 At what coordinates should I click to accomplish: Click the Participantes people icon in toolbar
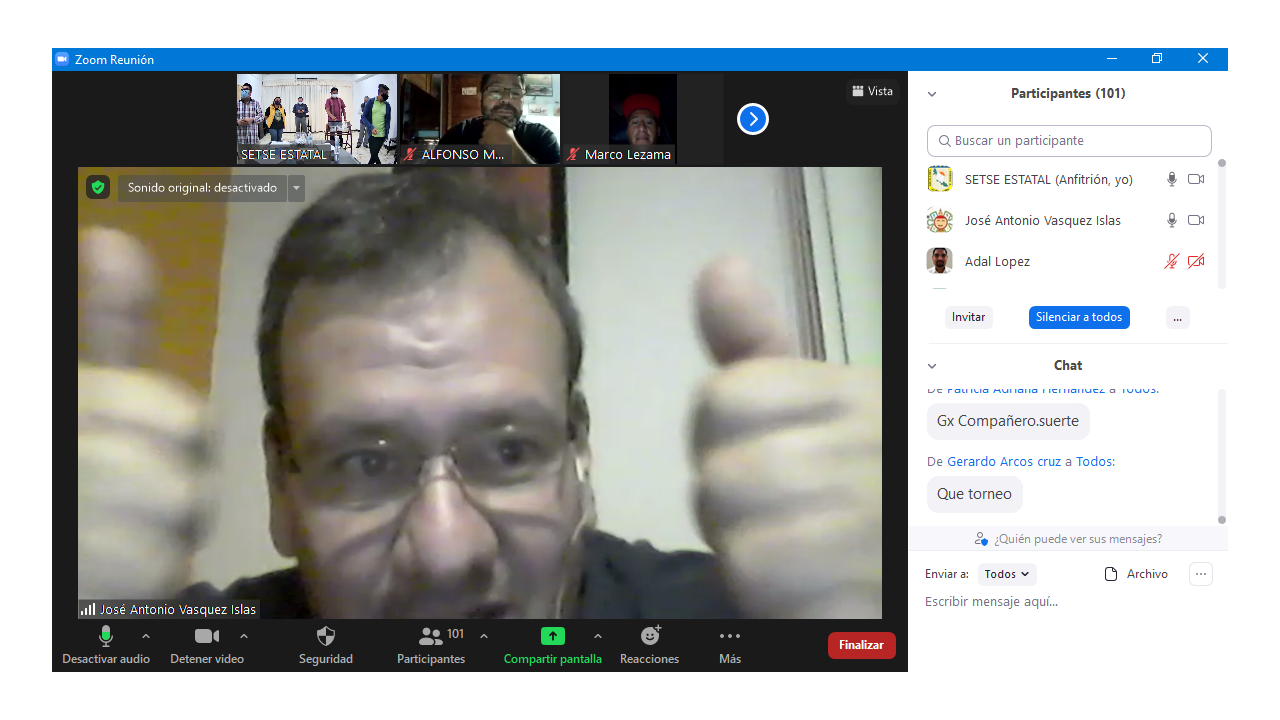tap(431, 636)
